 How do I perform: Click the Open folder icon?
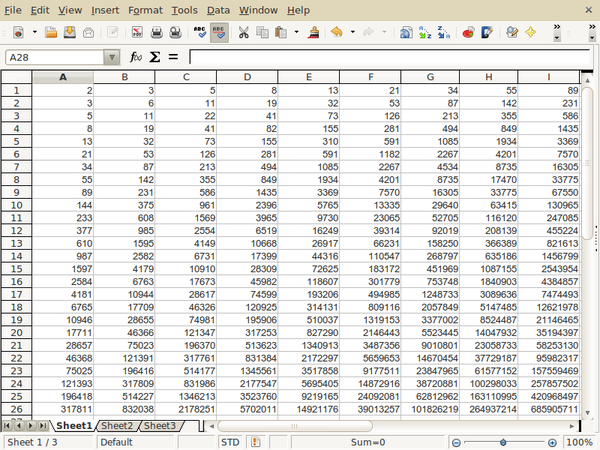point(51,33)
